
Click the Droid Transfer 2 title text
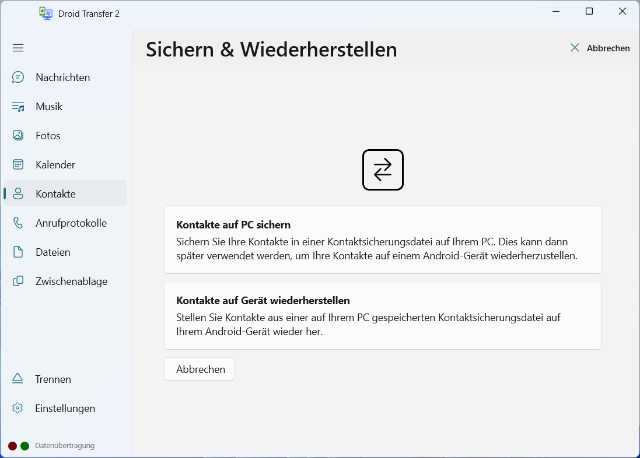point(89,13)
